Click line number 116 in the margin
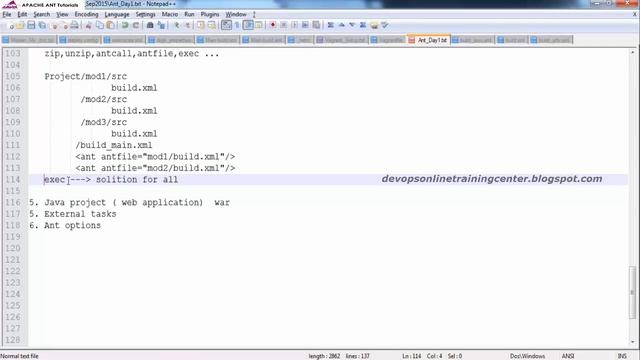Image resolution: width=640 pixels, height=360 pixels. click(13, 202)
